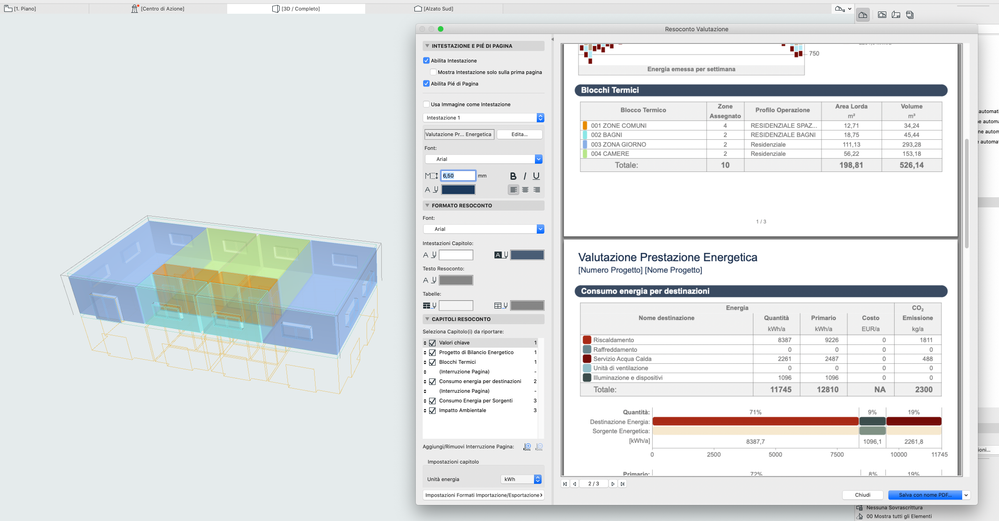
Task: Open Unità energia kWh dropdown
Action: (x=521, y=480)
